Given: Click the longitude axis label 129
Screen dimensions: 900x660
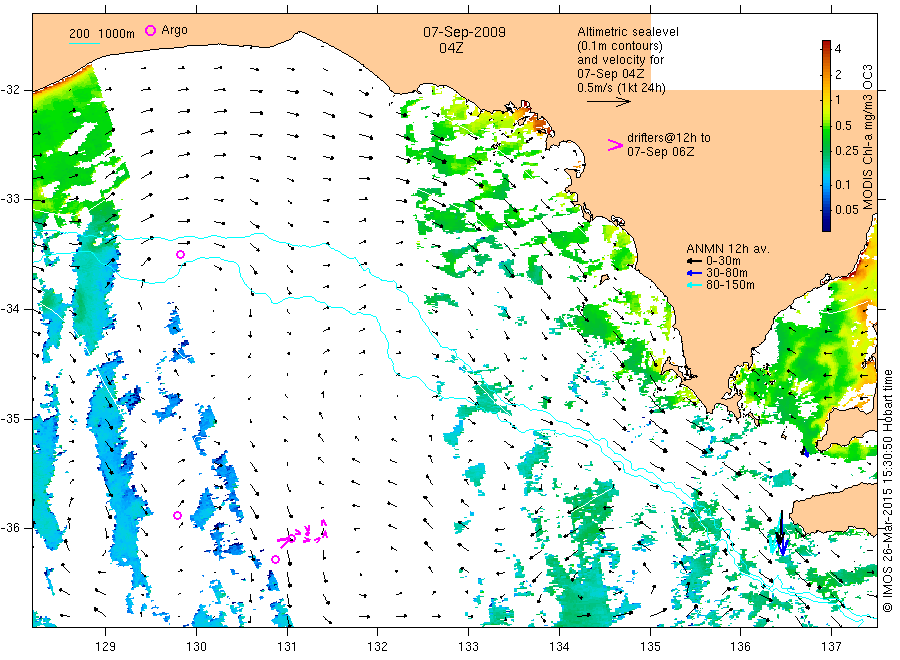Looking at the screenshot, I should (x=106, y=647).
